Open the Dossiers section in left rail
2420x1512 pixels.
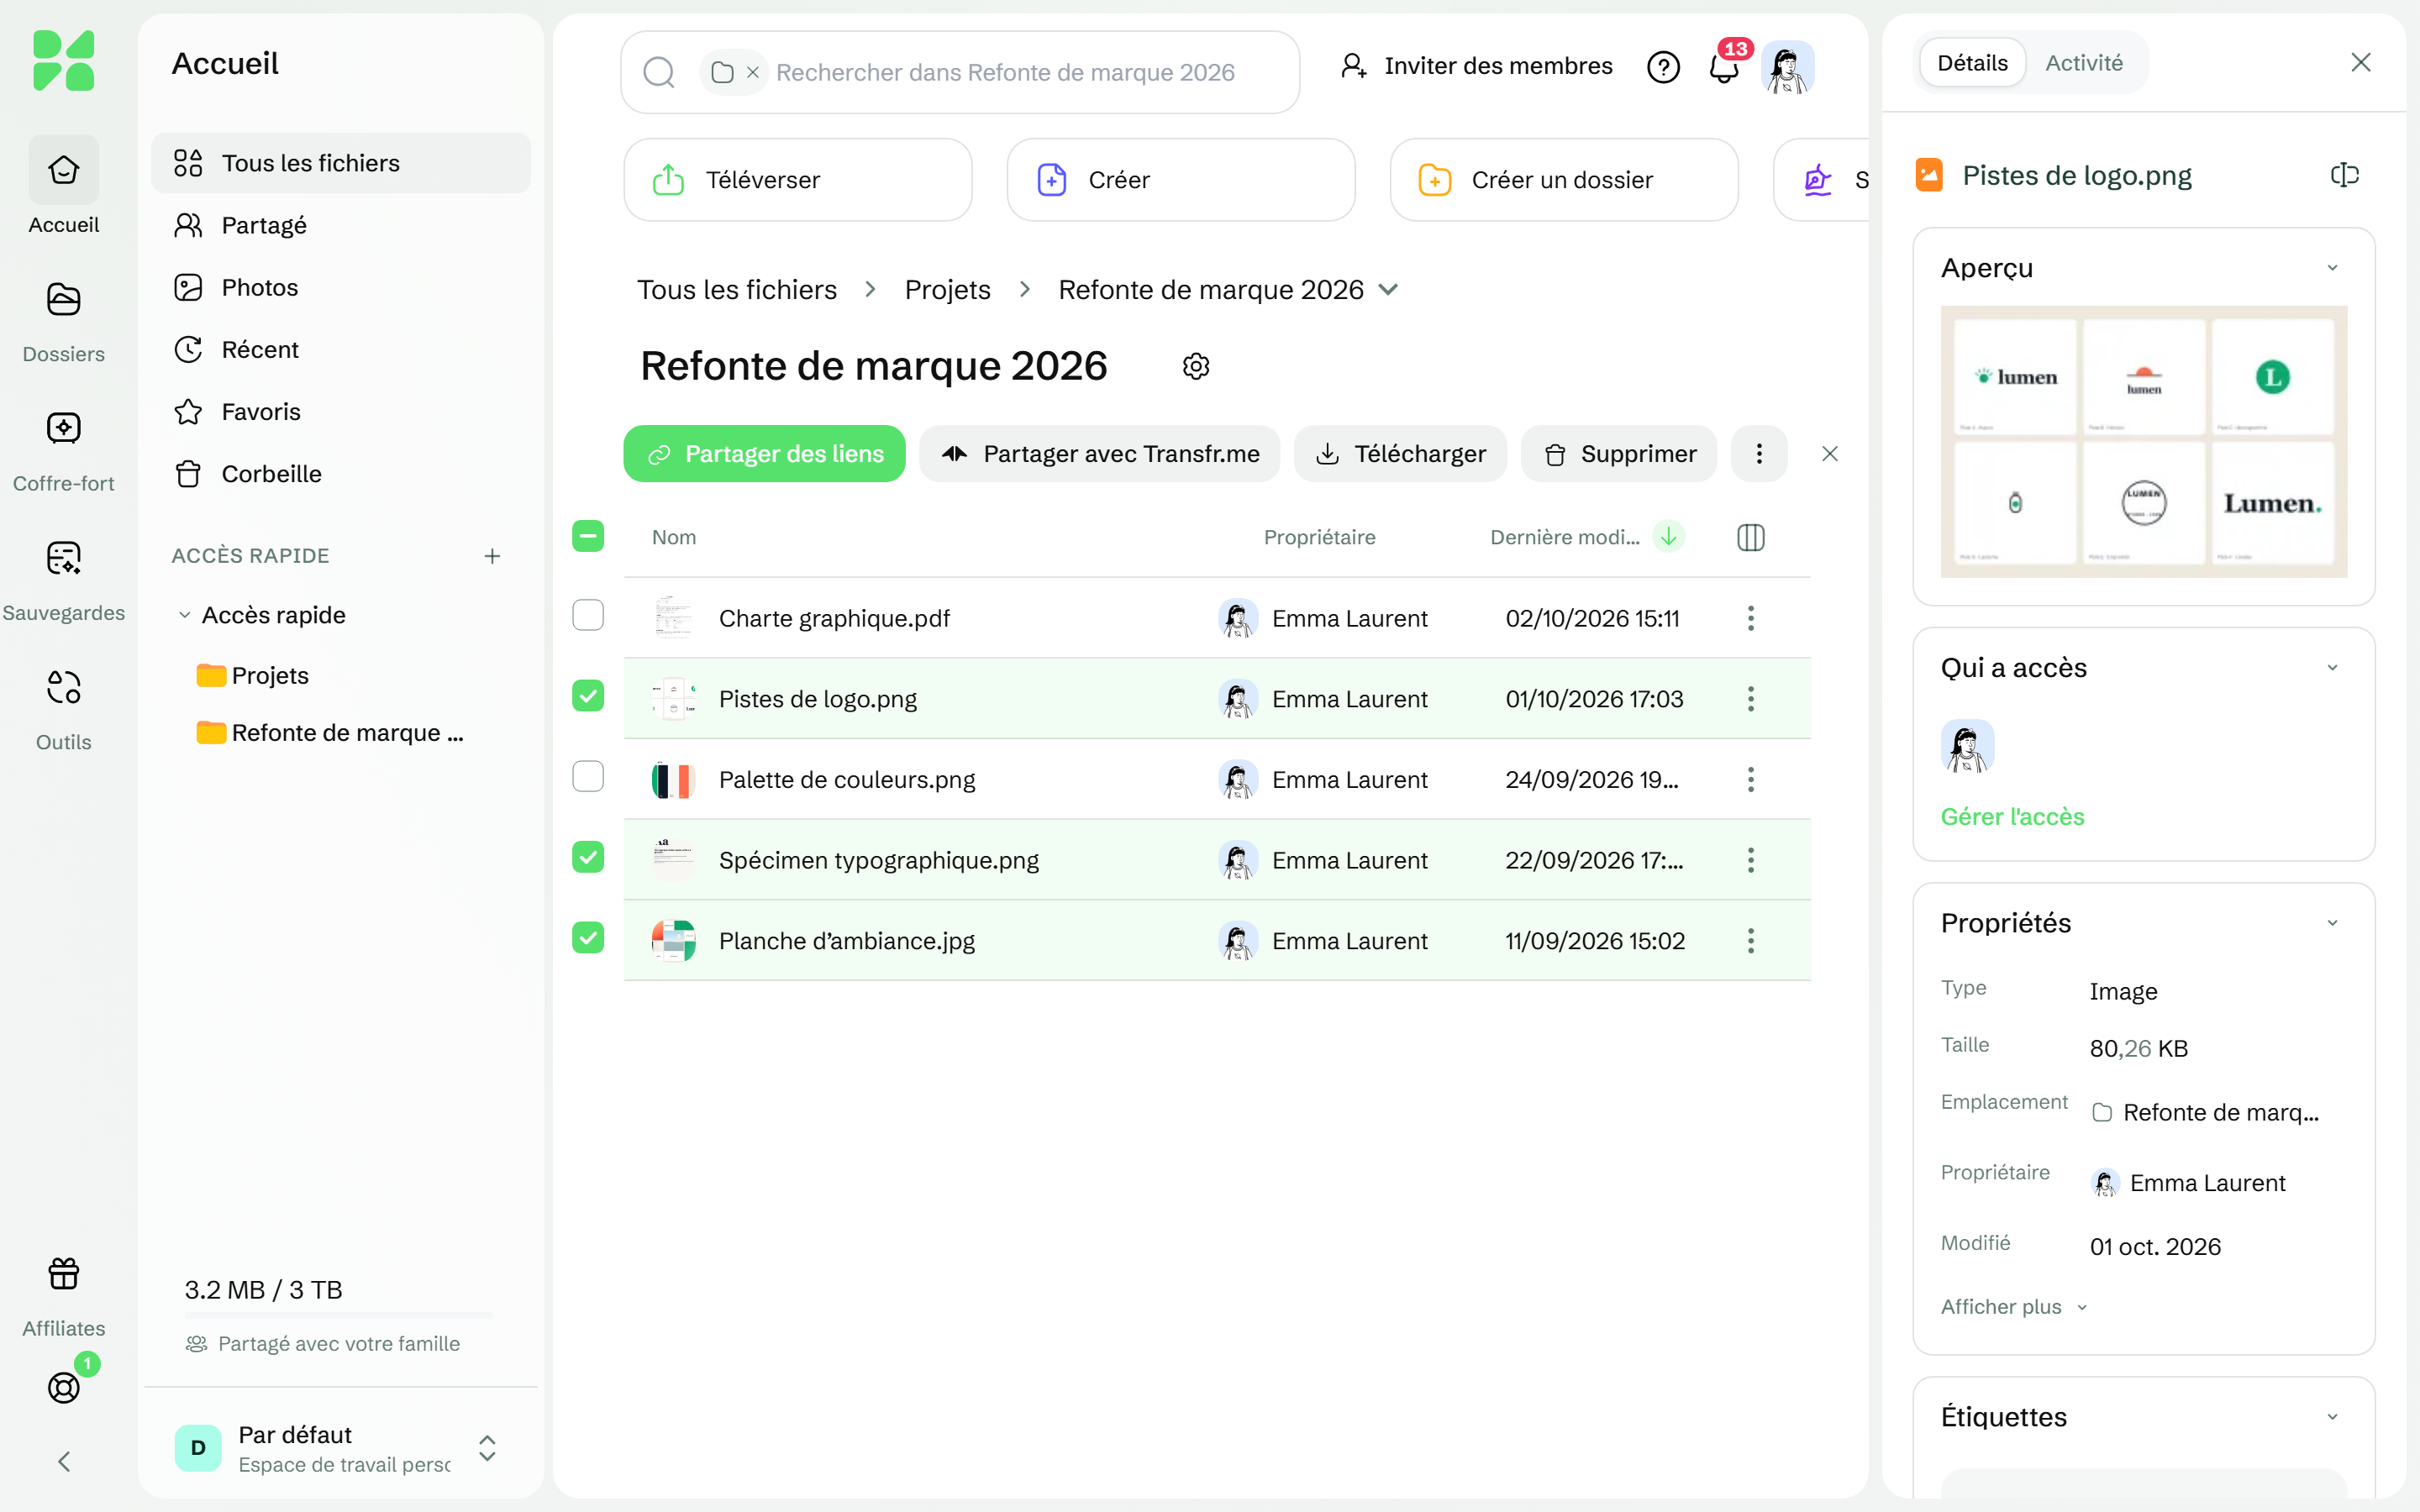[63, 322]
